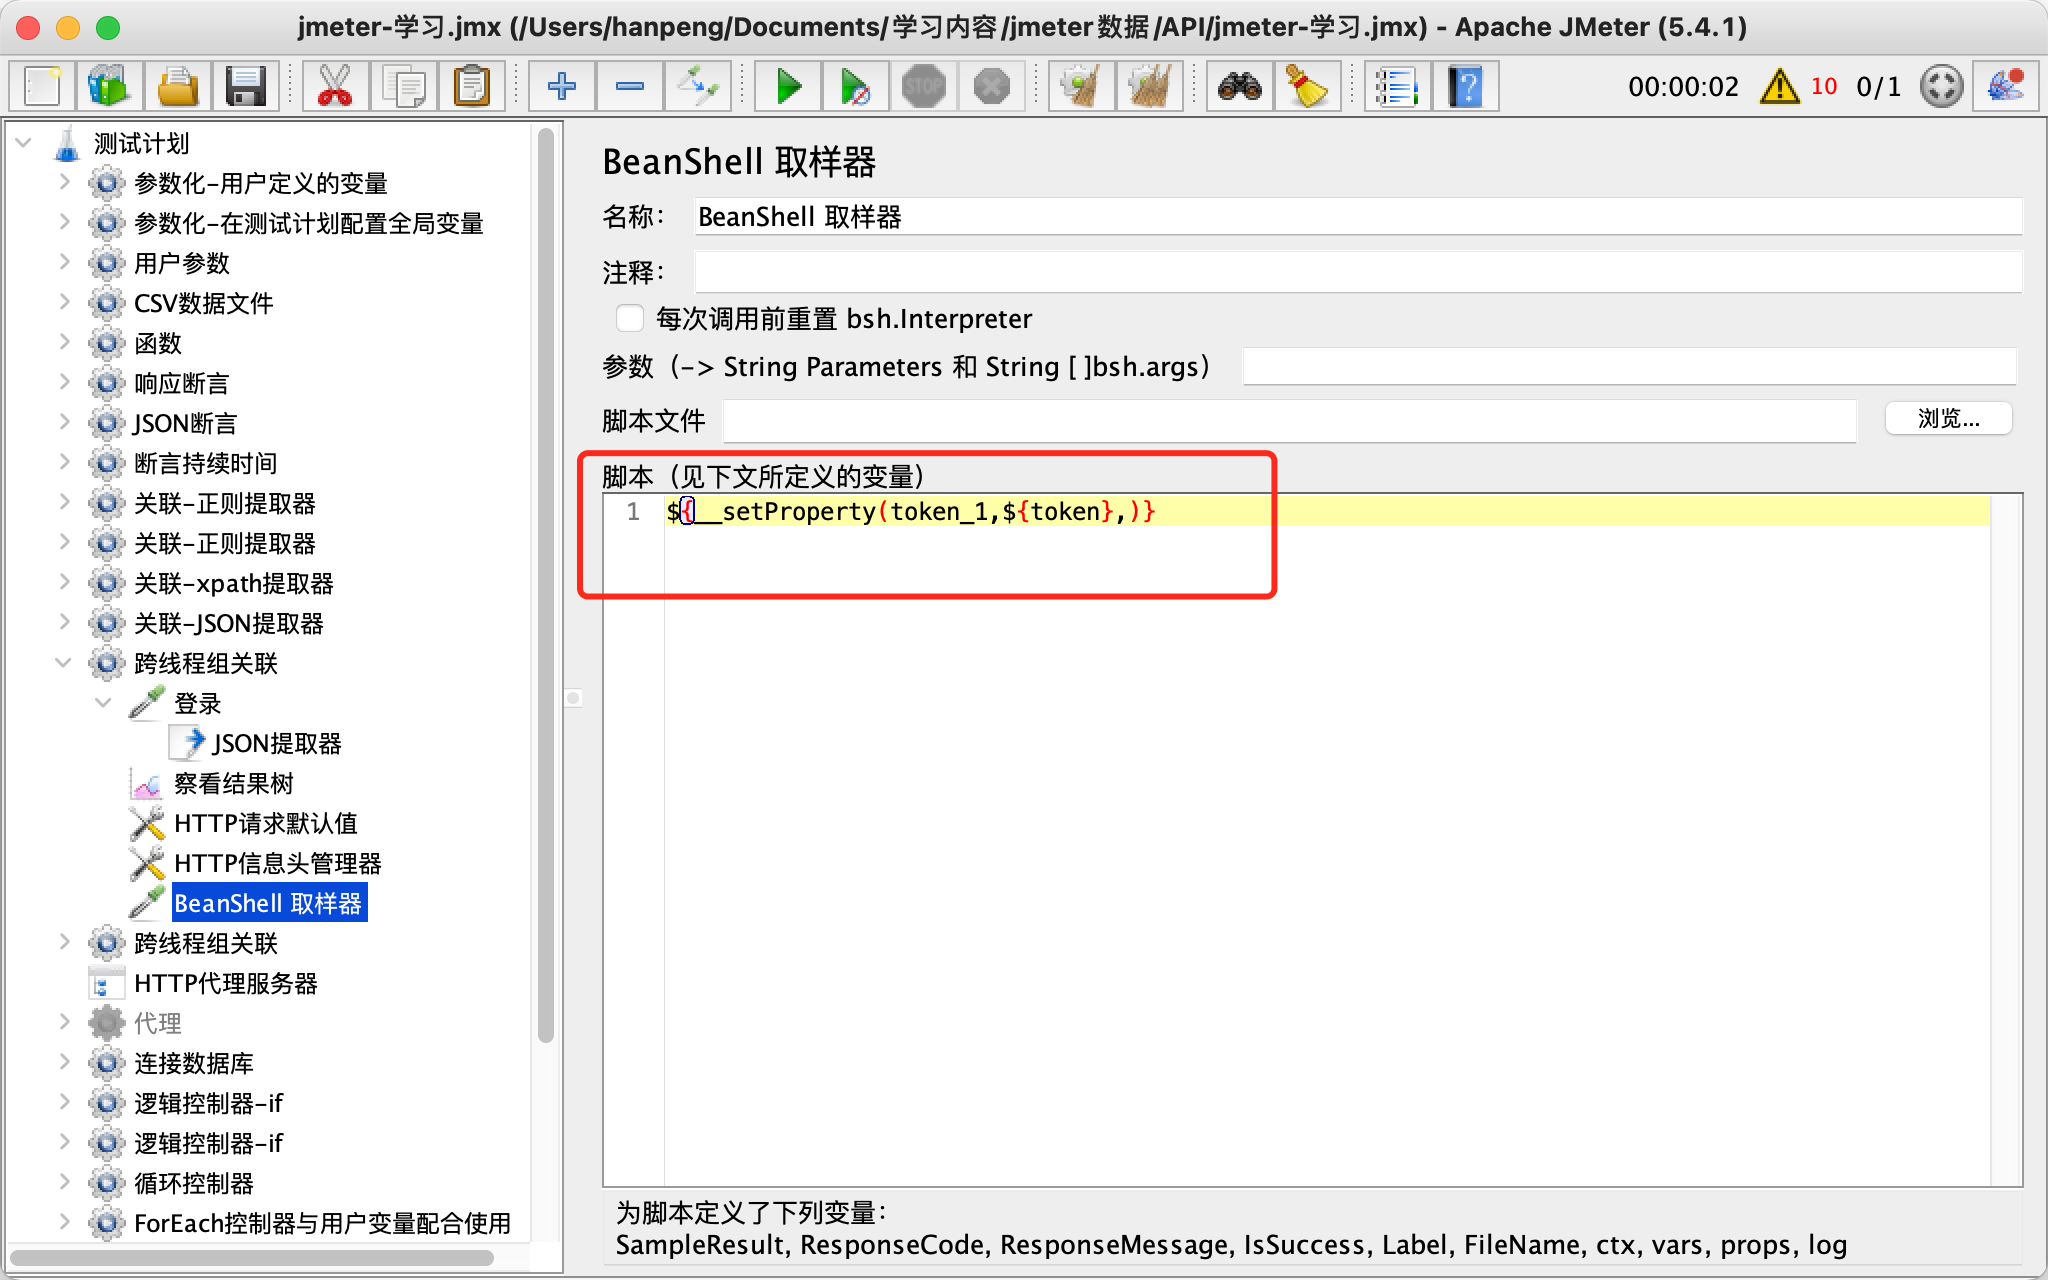Select 察看结果树 listener
Screen dimensions: 2048x1280
234,783
